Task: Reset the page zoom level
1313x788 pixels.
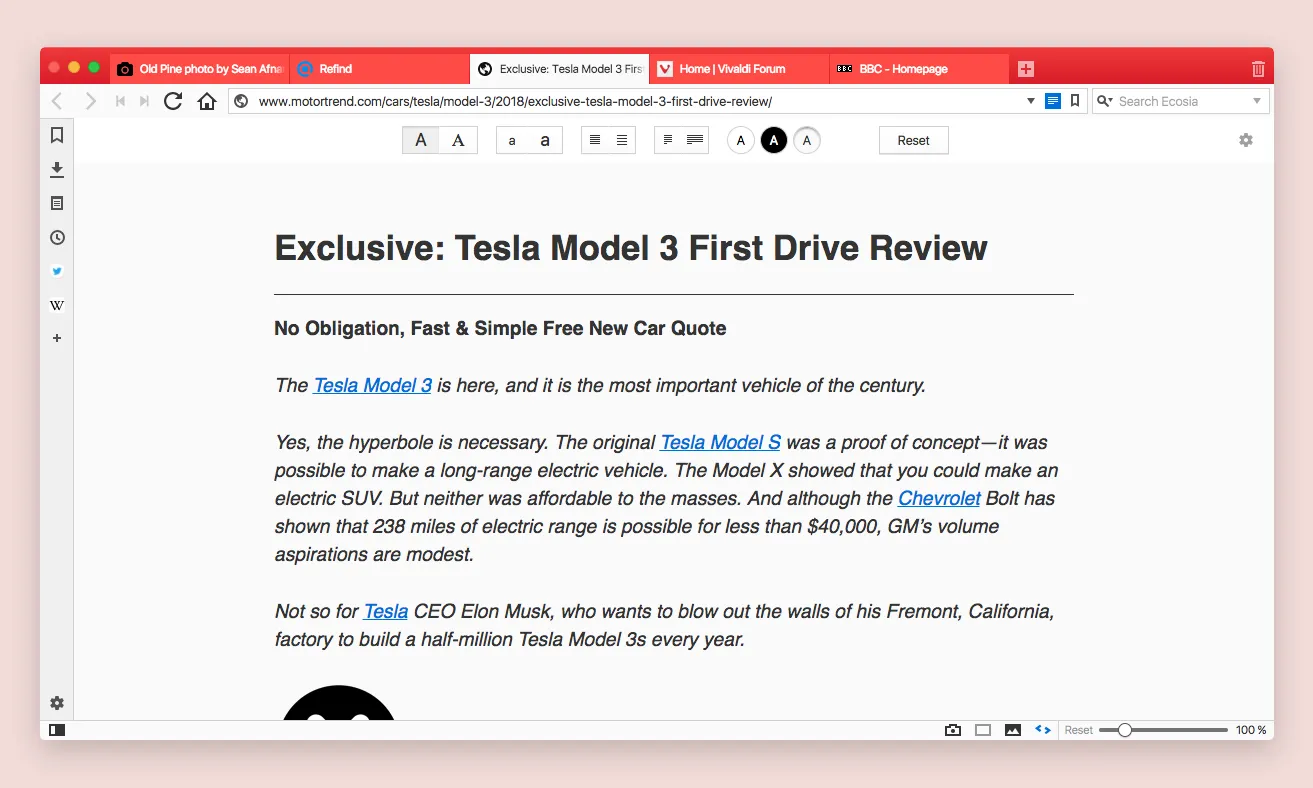Action: tap(1079, 730)
